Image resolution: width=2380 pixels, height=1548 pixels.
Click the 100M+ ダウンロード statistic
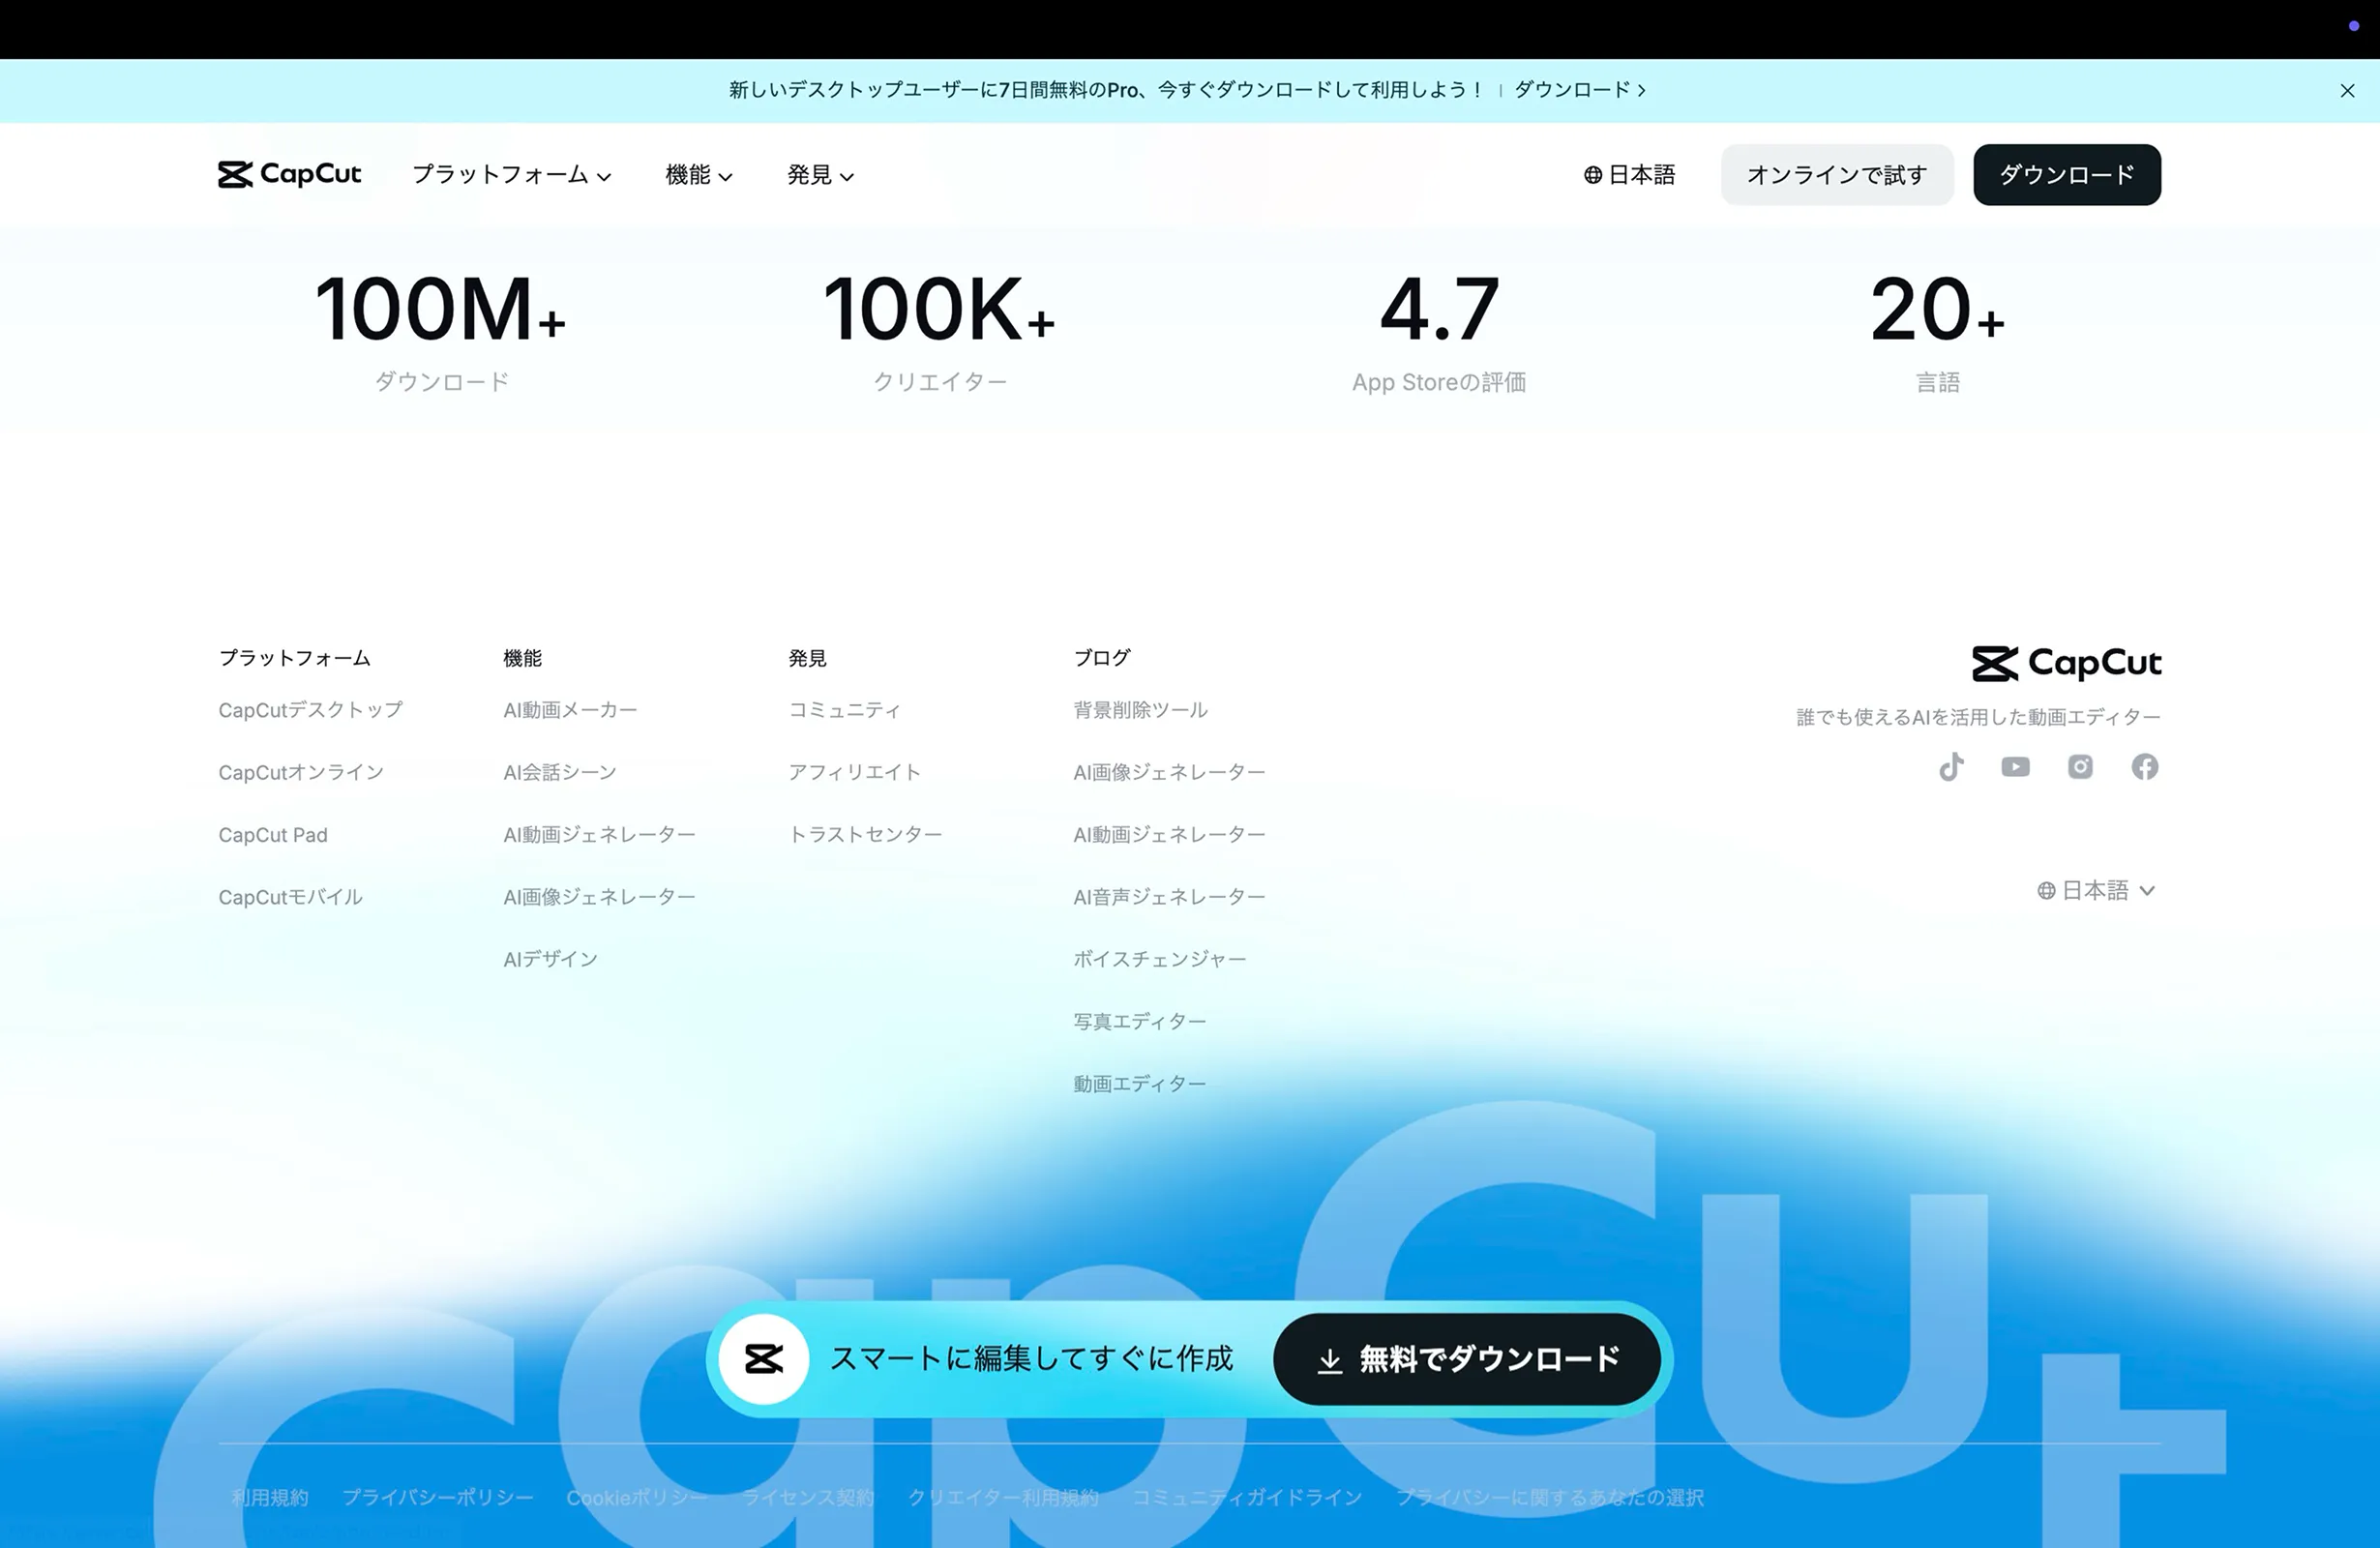[x=441, y=333]
